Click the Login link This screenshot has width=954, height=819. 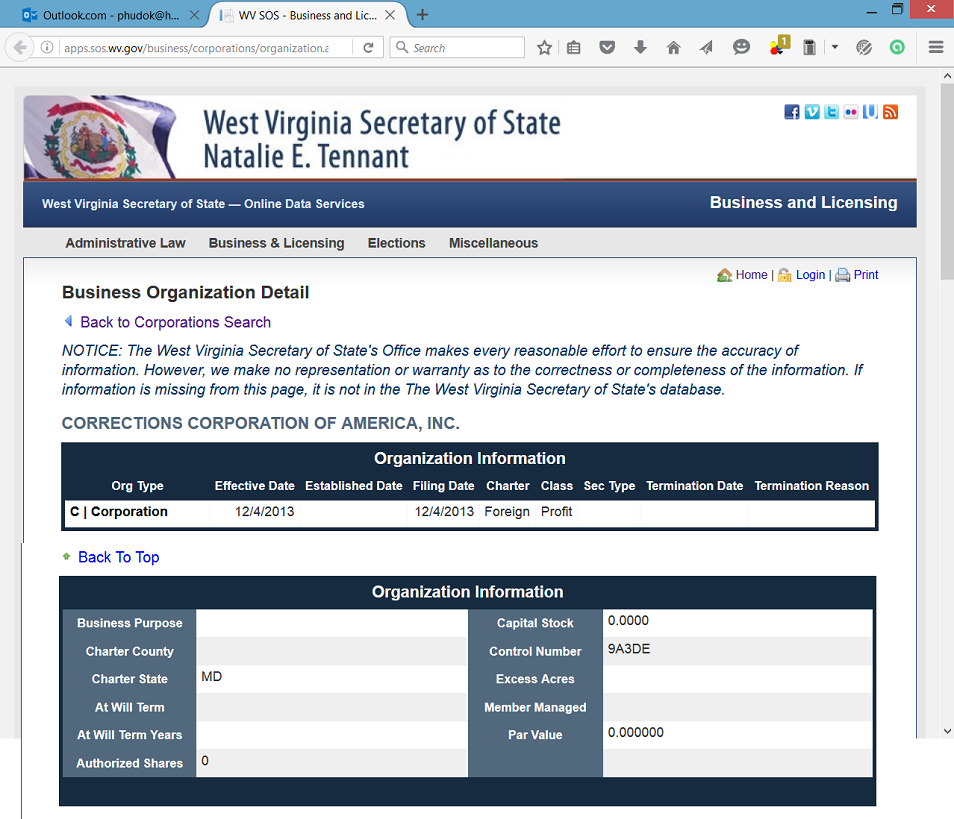810,275
